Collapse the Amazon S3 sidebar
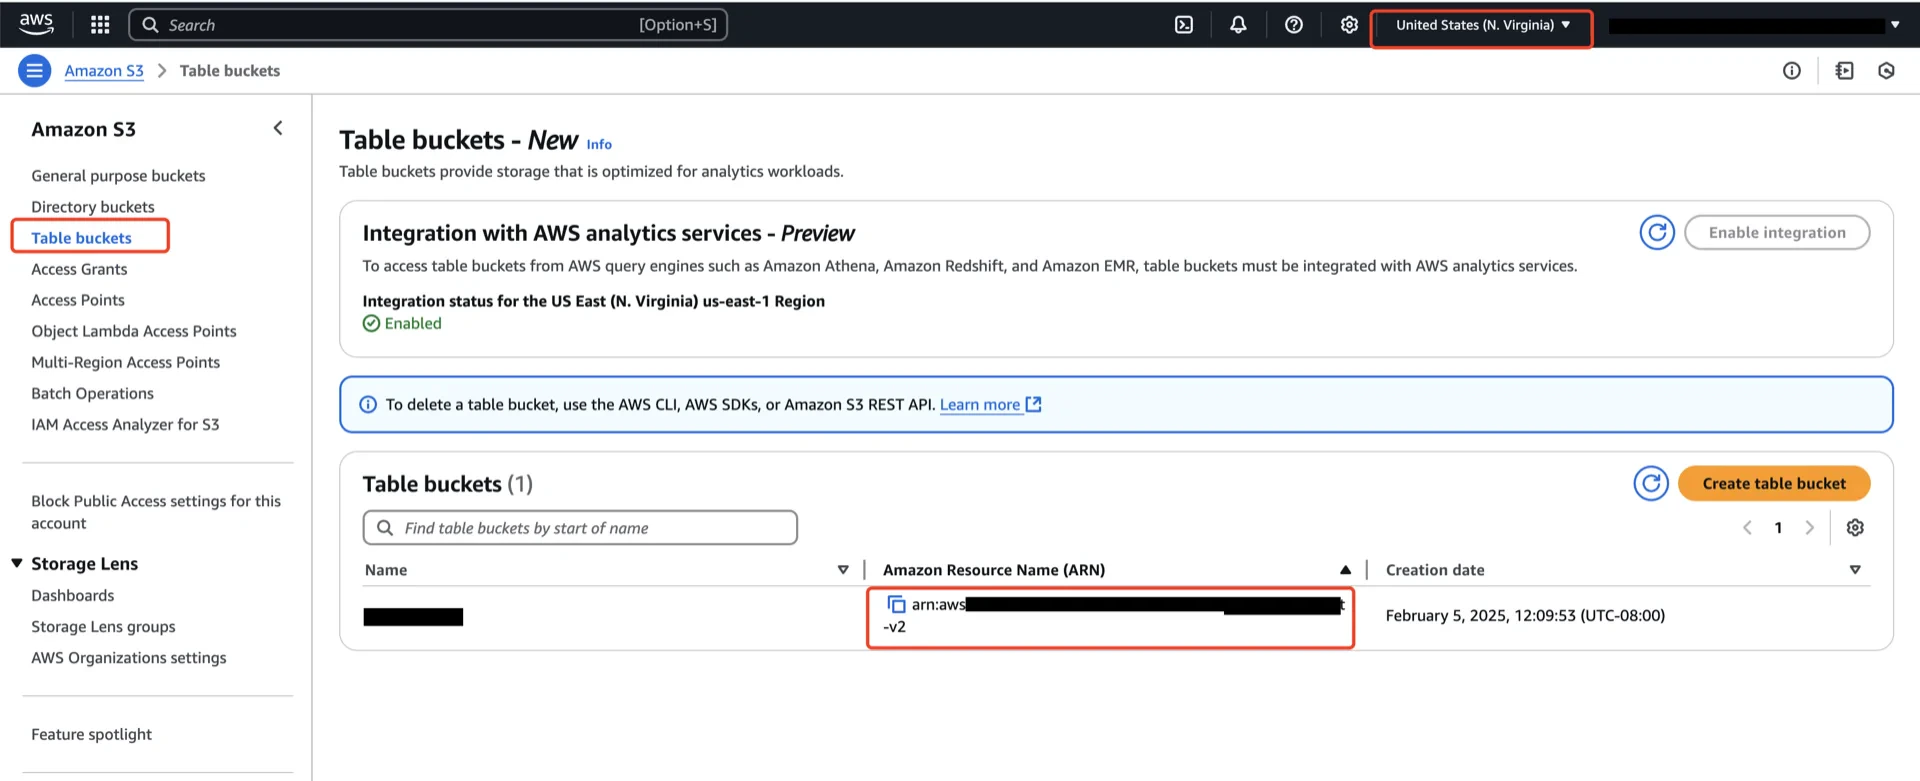The width and height of the screenshot is (1920, 781). tap(278, 128)
